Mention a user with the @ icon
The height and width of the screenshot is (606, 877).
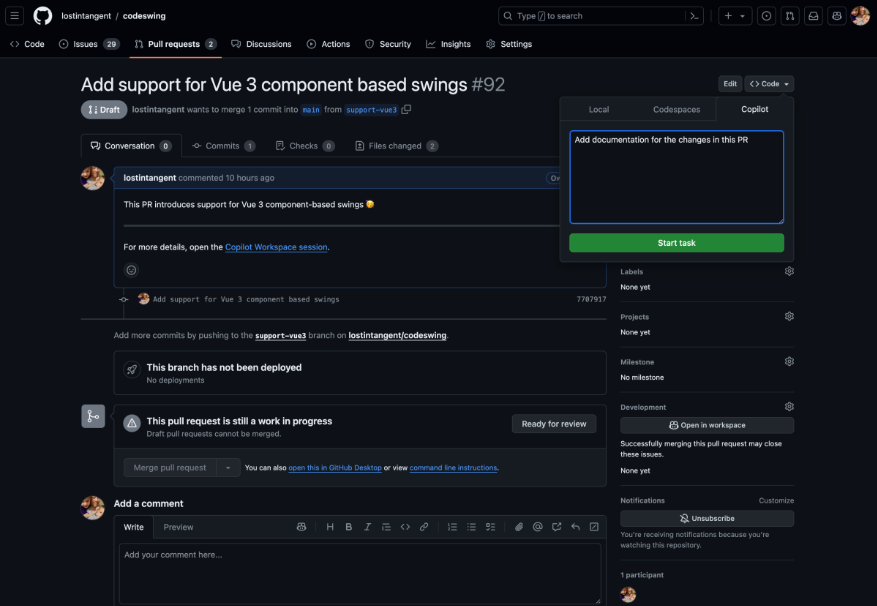[x=537, y=527]
